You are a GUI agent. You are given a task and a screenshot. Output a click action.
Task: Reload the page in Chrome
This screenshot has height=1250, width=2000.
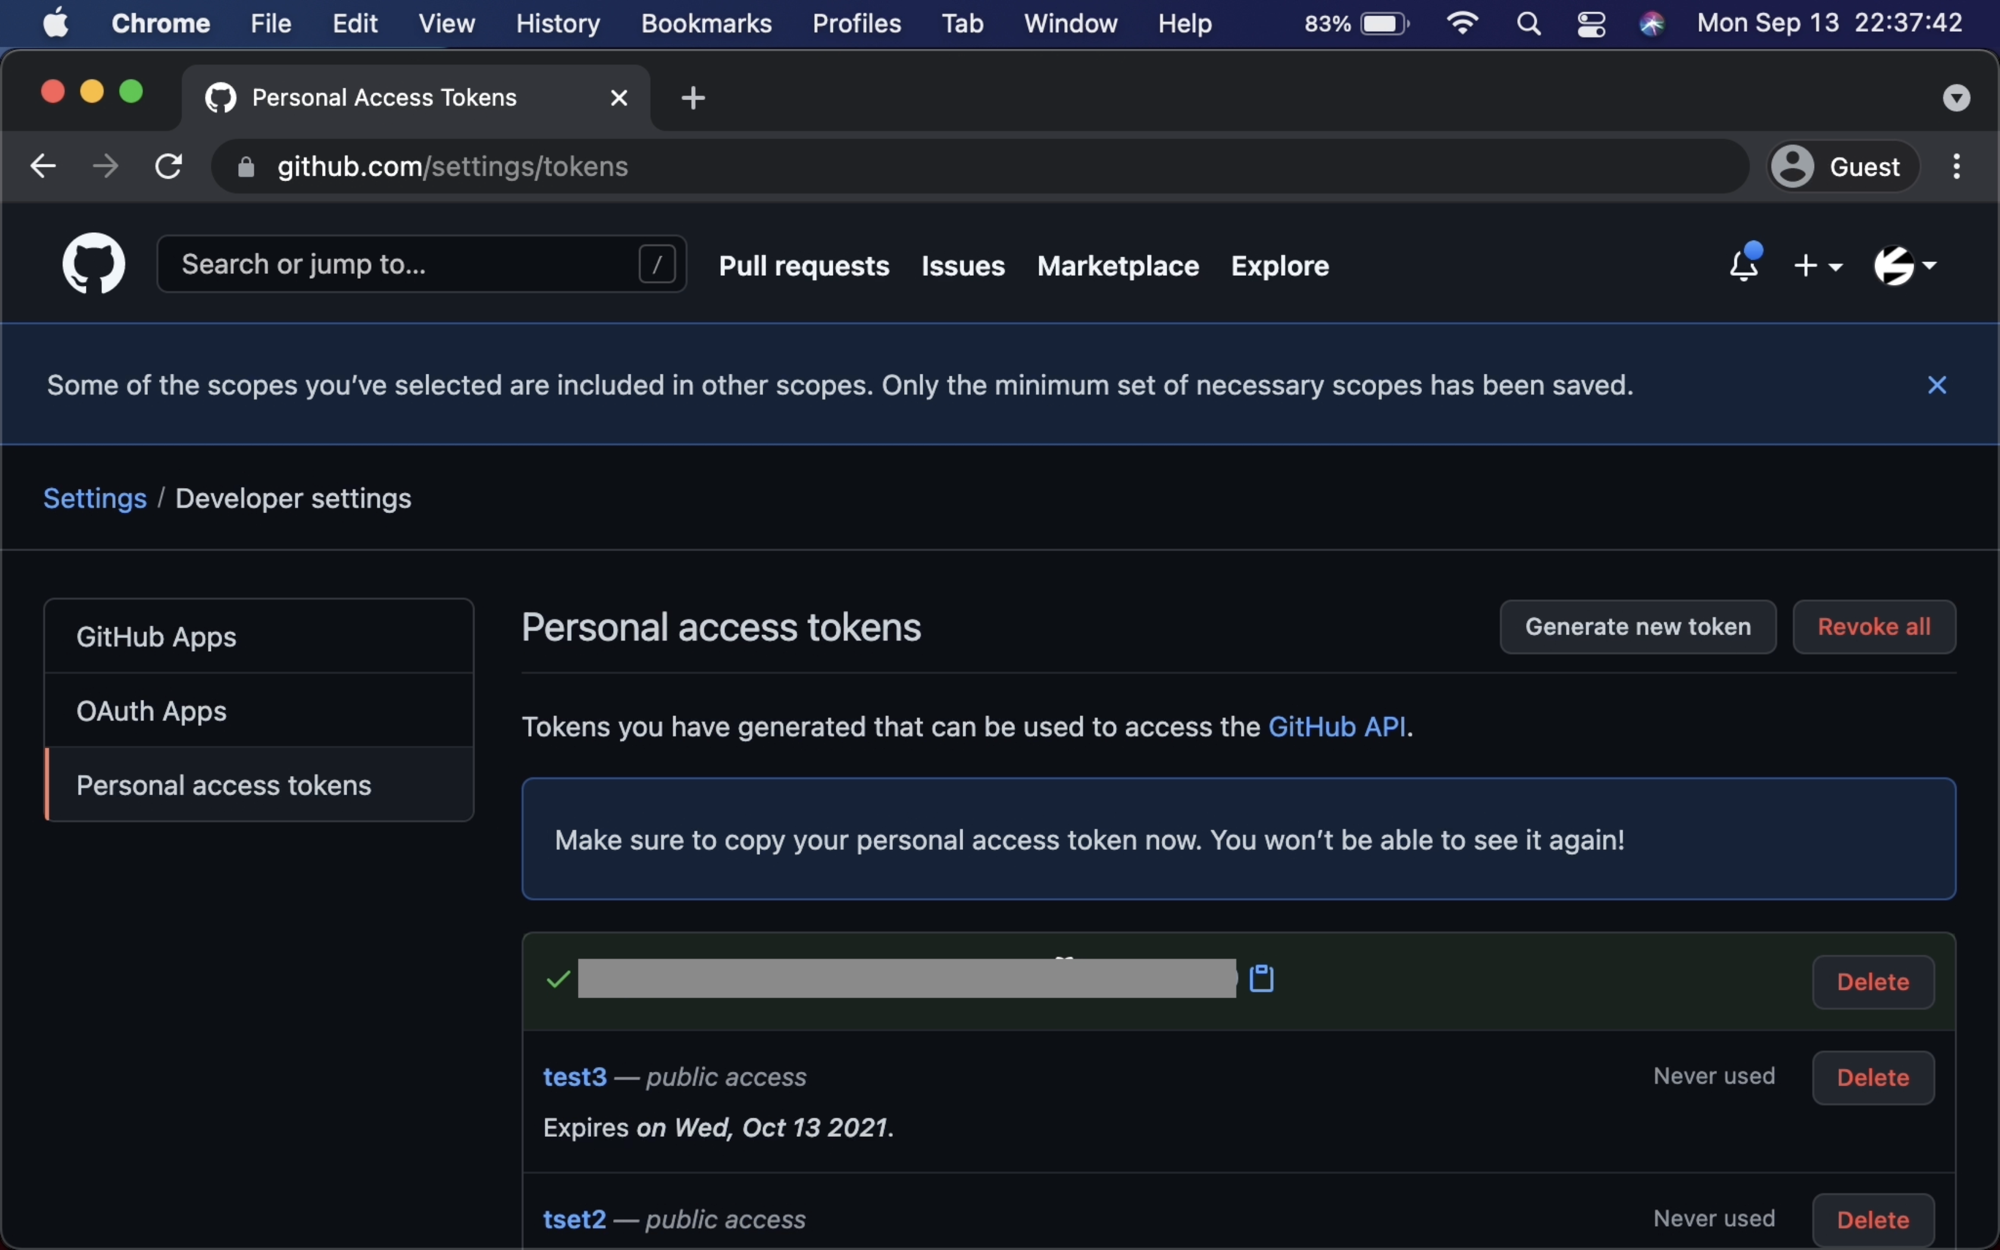[169, 166]
